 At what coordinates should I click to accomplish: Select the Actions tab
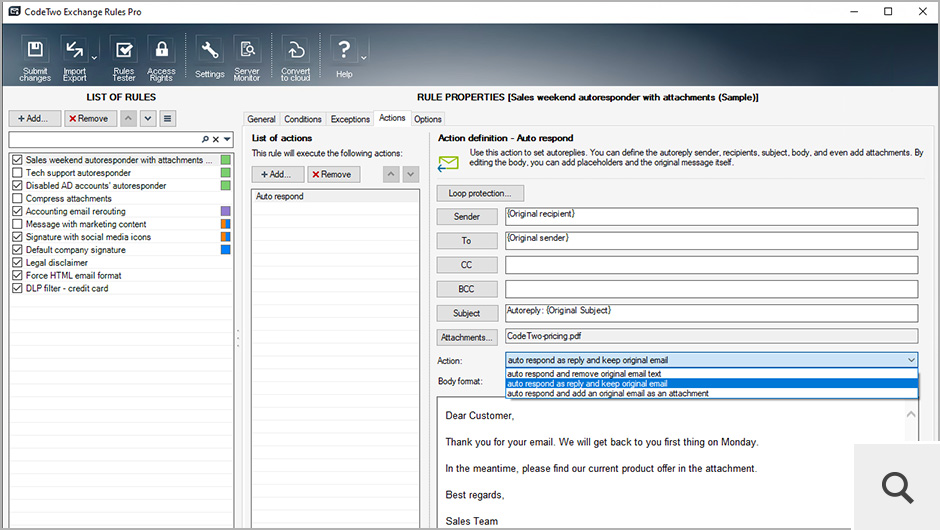[392, 118]
